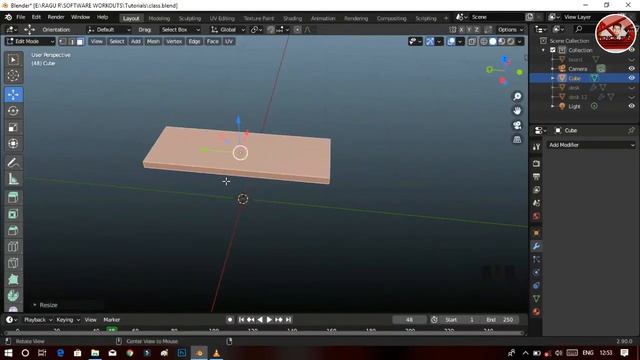This screenshot has height=360, width=640.
Task: Toggle the camera view gizmo
Action: pyautogui.click(x=517, y=125)
